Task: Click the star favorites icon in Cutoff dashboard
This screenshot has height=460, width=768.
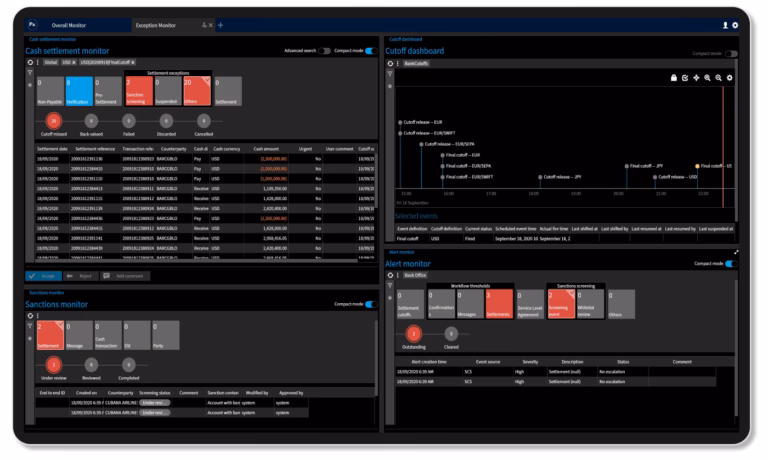Action: tap(390, 86)
